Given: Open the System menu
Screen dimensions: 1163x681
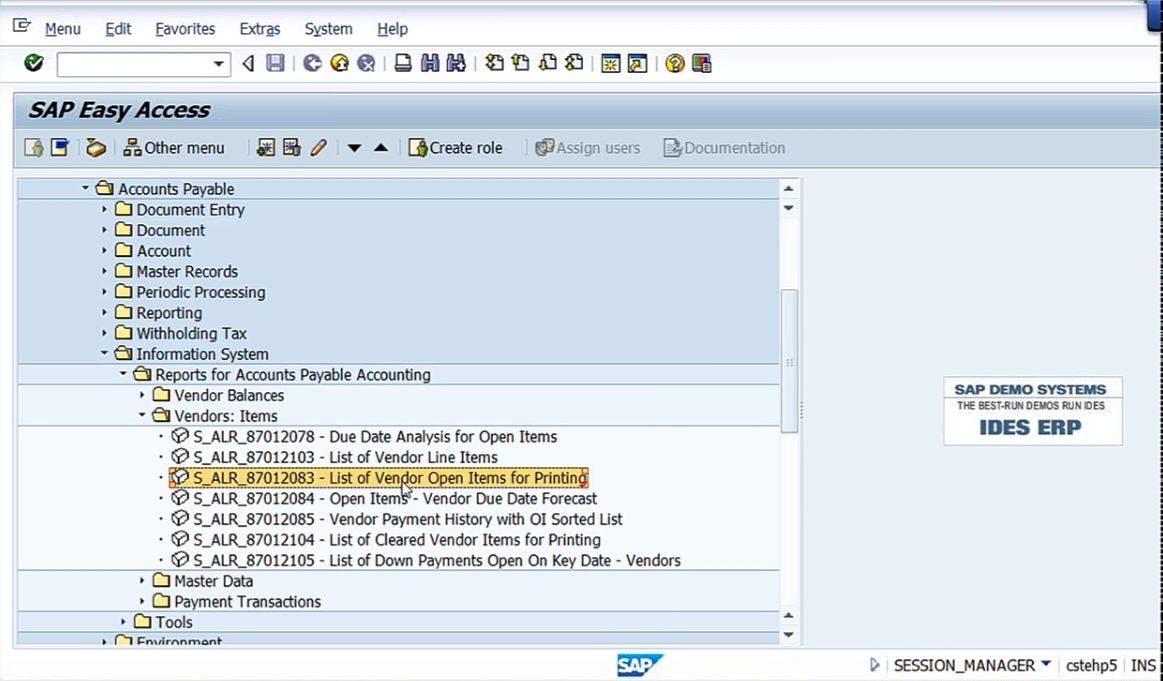Looking at the screenshot, I should pyautogui.click(x=329, y=29).
